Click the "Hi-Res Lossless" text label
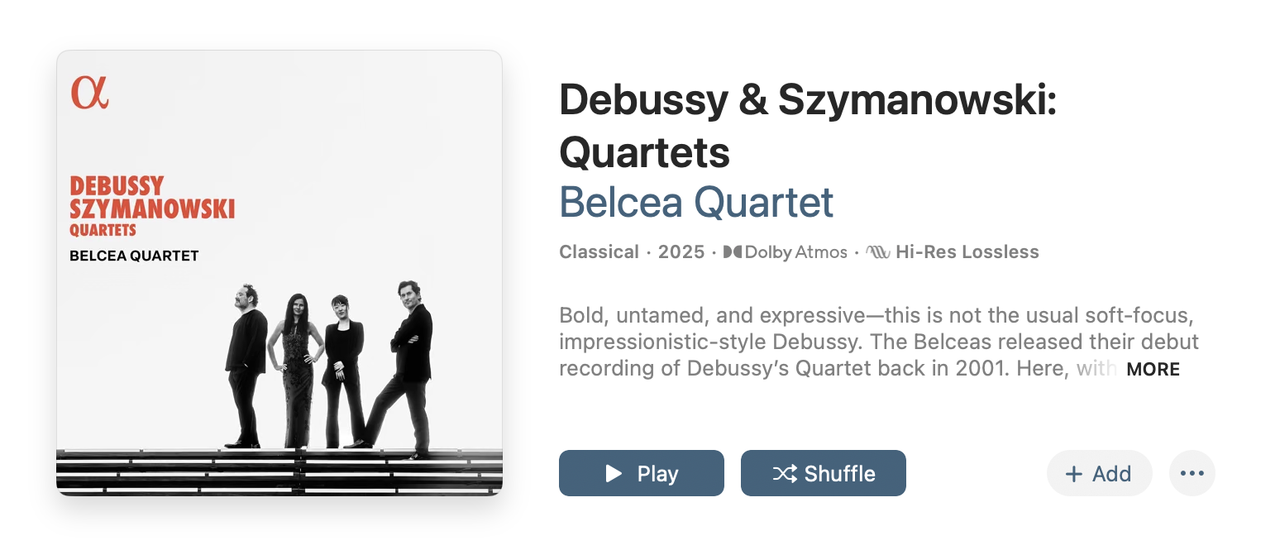The width and height of the screenshot is (1280, 546). (x=967, y=252)
